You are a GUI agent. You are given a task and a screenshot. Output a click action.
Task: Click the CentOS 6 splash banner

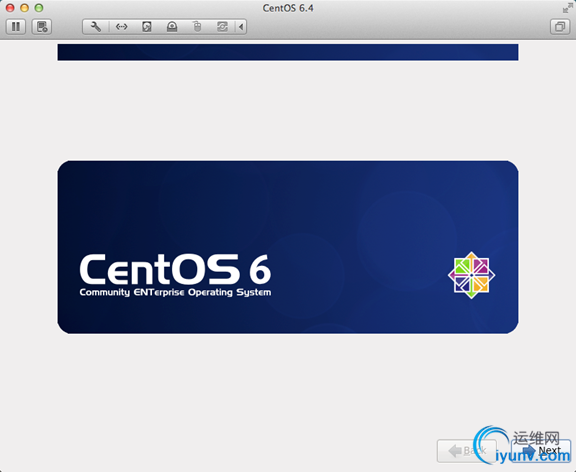pyautogui.click(x=288, y=247)
